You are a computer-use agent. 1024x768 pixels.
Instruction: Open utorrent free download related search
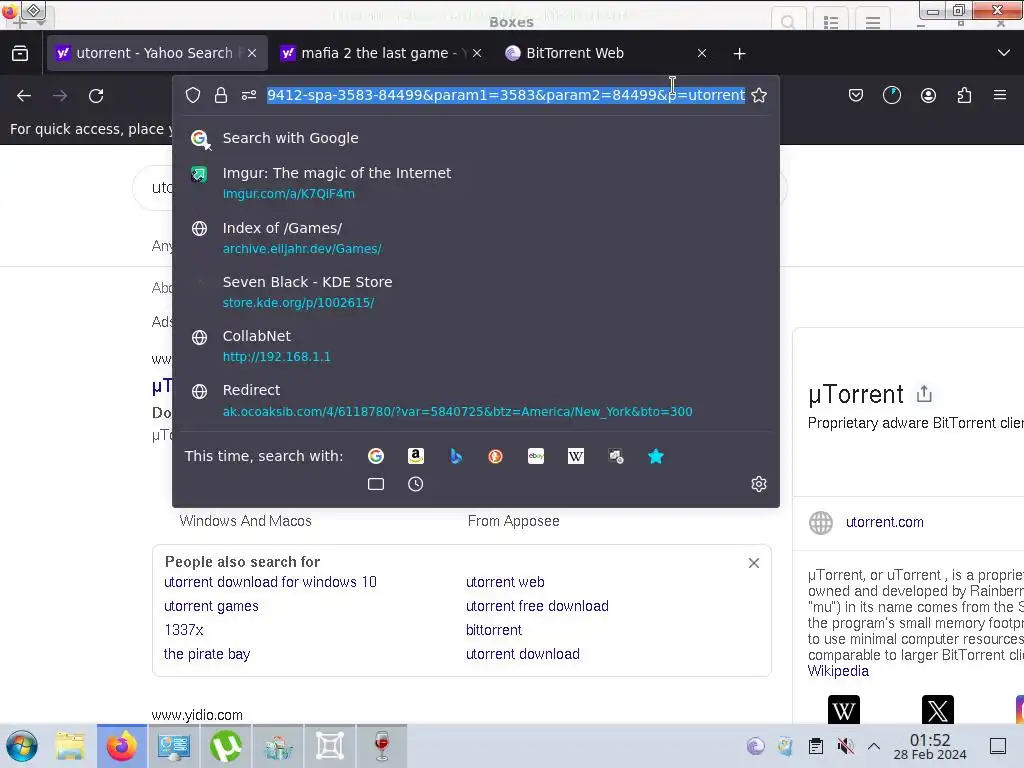point(537,606)
